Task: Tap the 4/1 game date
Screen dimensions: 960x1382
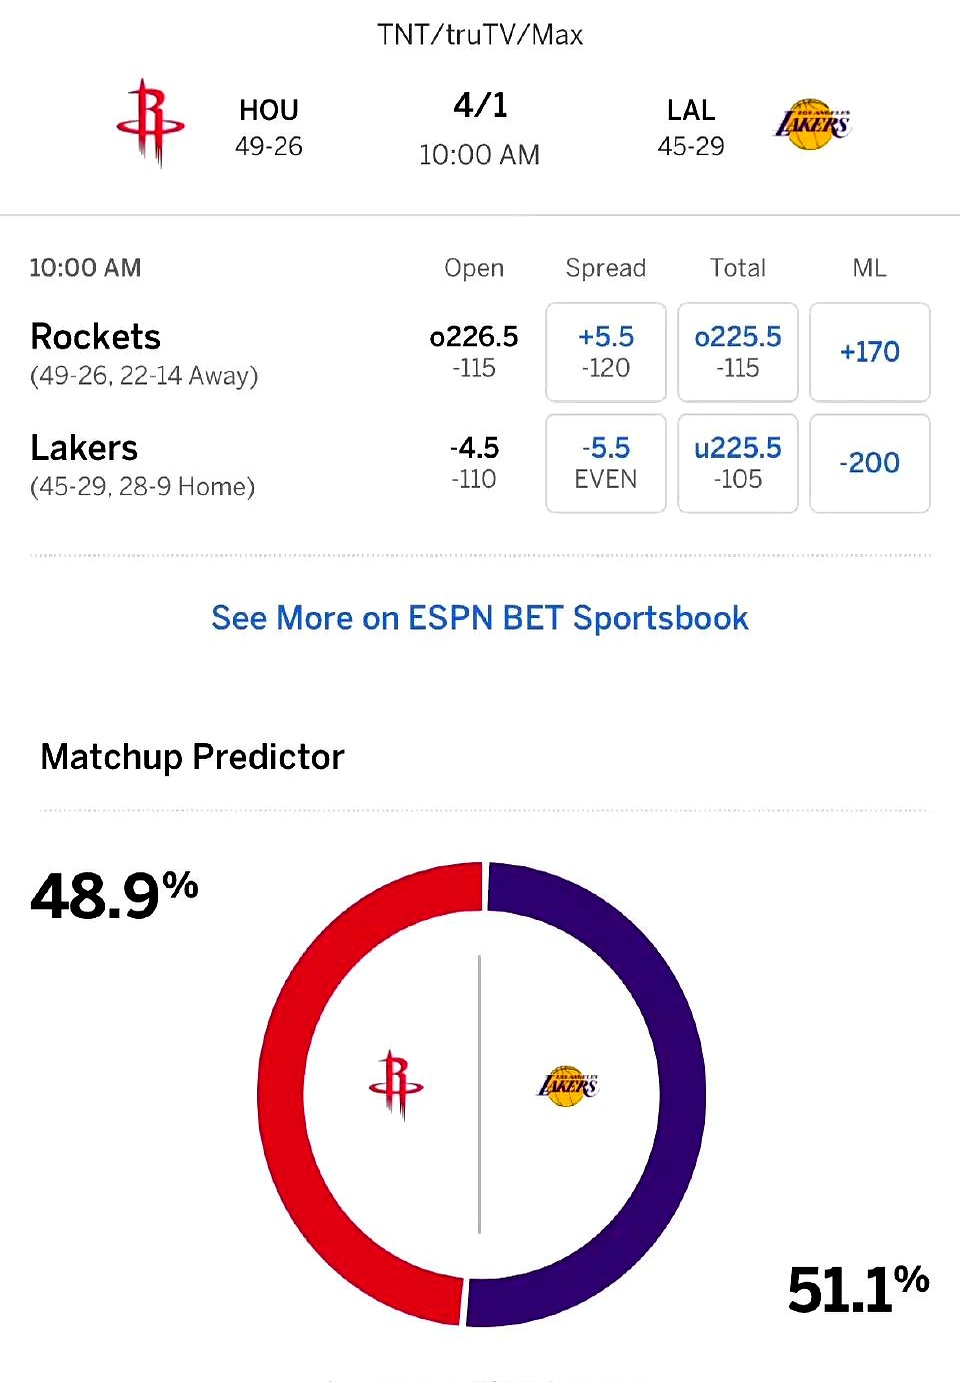Action: point(480,106)
